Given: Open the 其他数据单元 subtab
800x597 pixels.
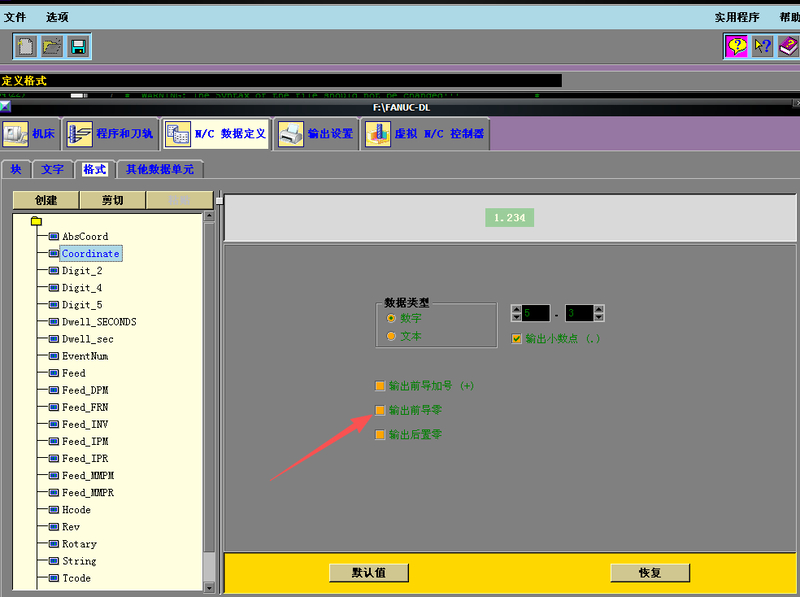Looking at the screenshot, I should pos(160,169).
